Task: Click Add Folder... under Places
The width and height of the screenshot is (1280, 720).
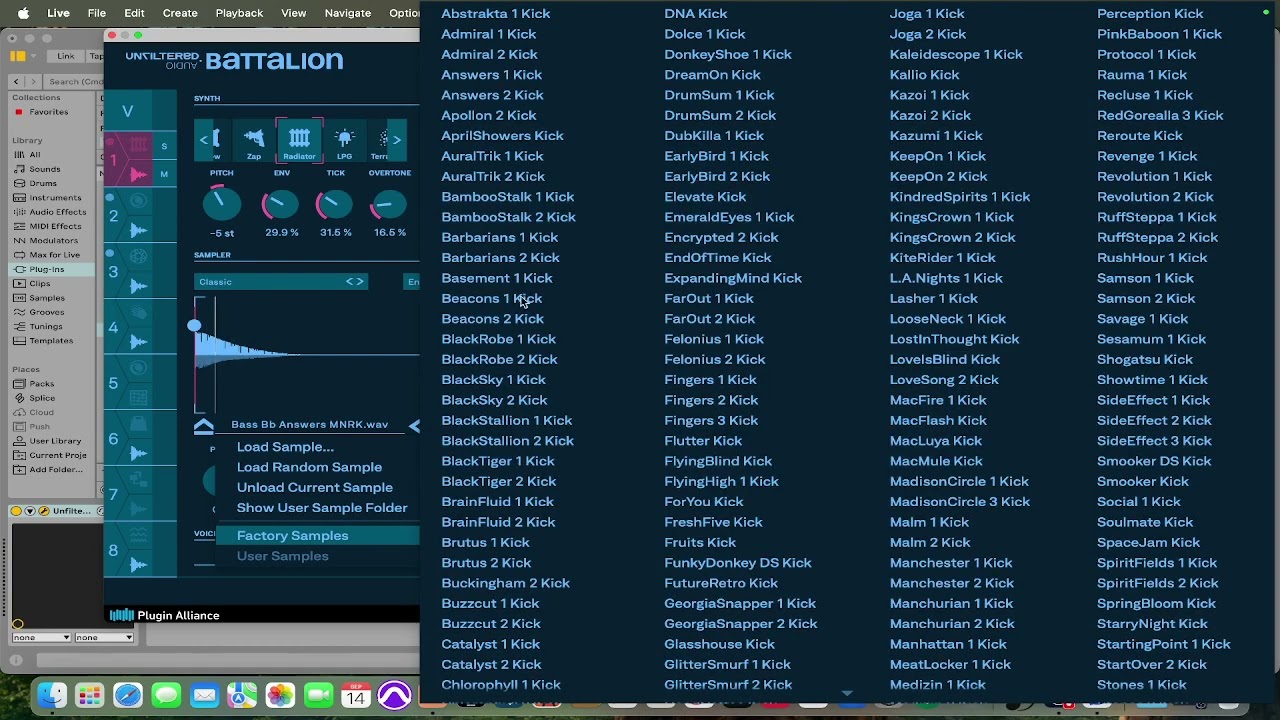Action: point(56,469)
